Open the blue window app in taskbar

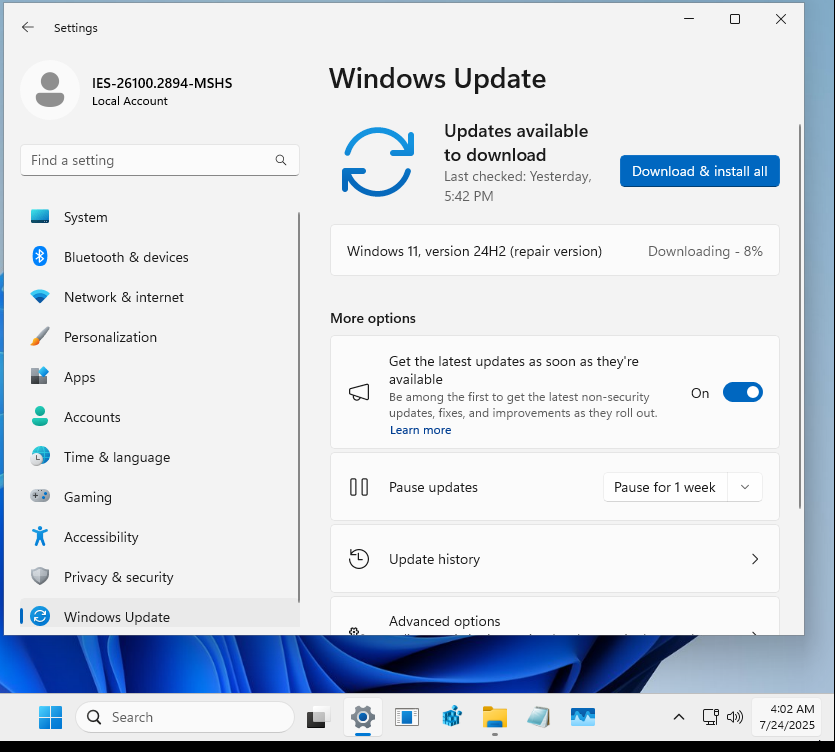(x=407, y=717)
